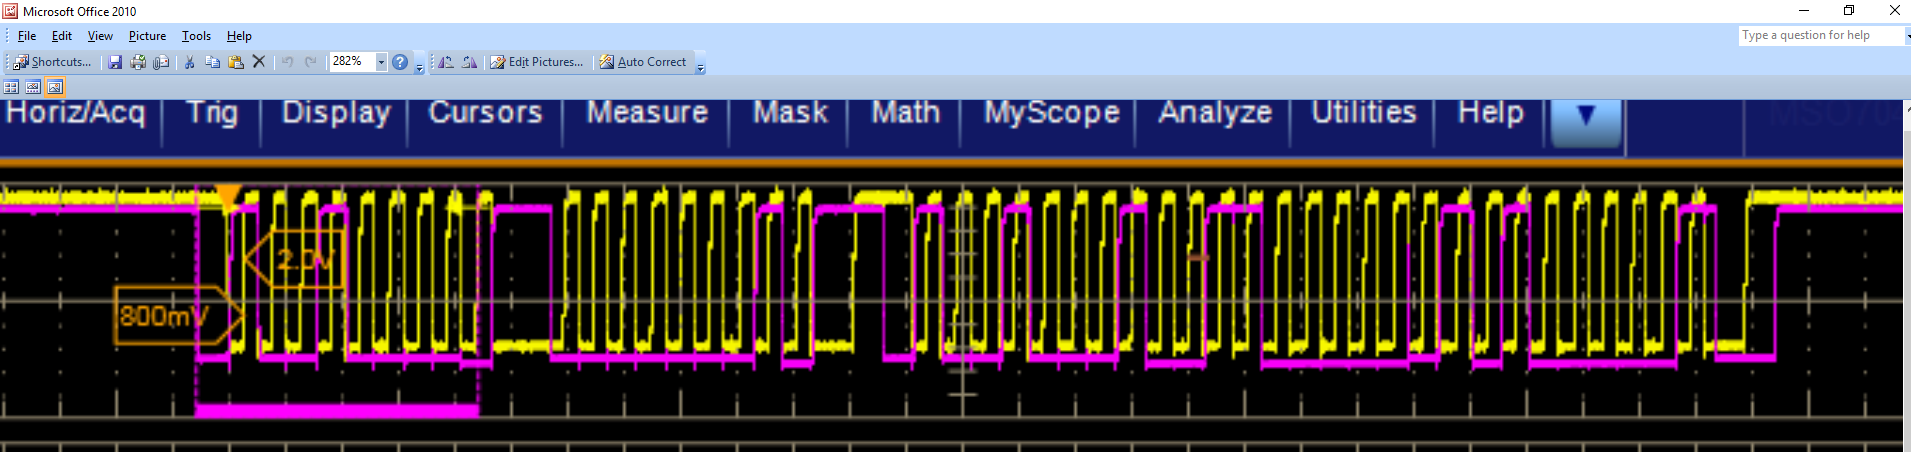Click the 800mV trigger level label
The height and width of the screenshot is (452, 1911).
(x=177, y=316)
